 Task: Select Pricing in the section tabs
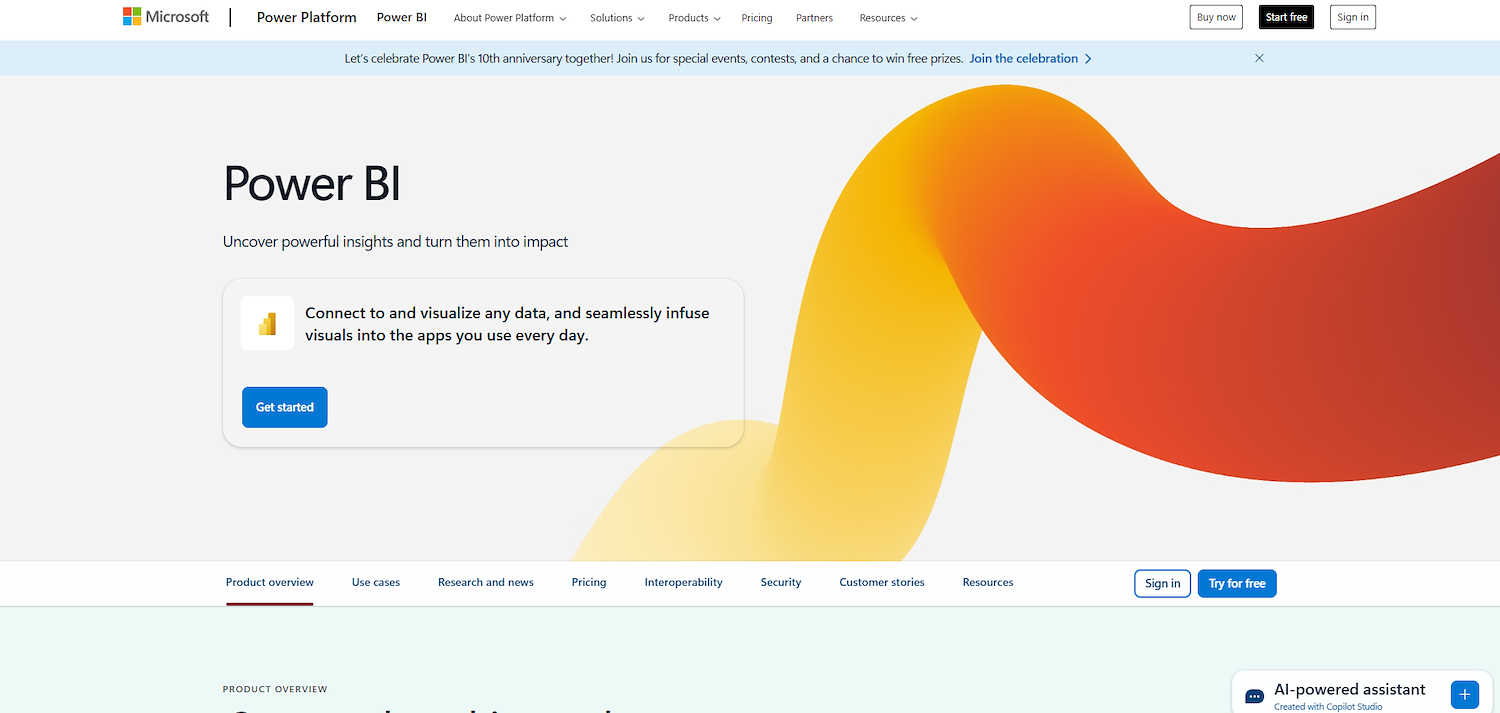point(589,582)
